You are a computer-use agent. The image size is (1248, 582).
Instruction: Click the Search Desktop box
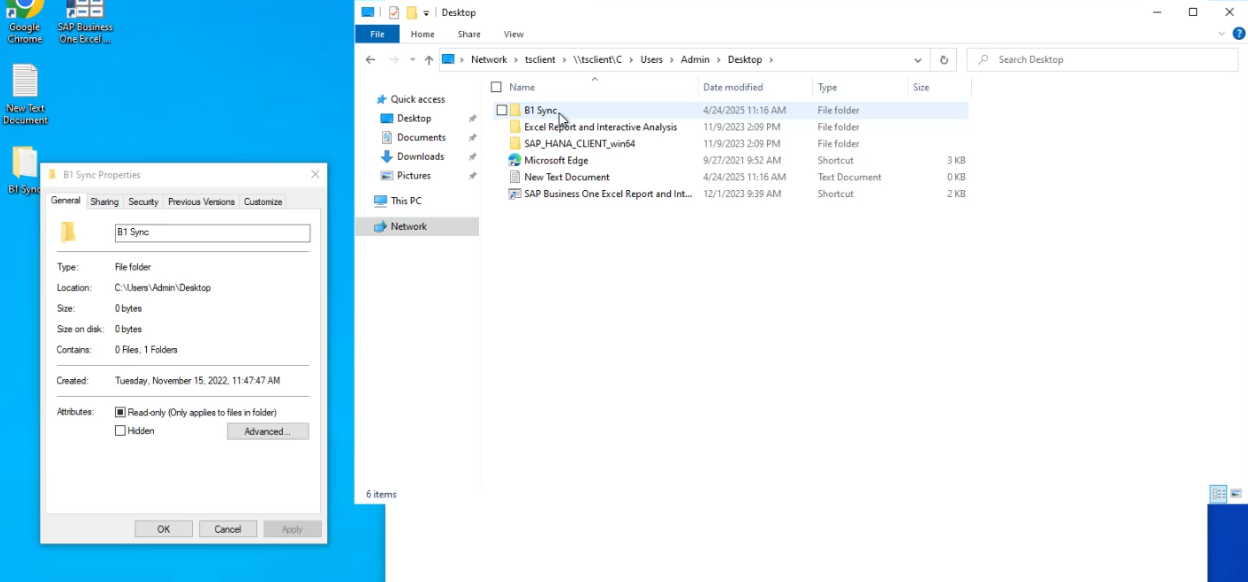(1102, 60)
